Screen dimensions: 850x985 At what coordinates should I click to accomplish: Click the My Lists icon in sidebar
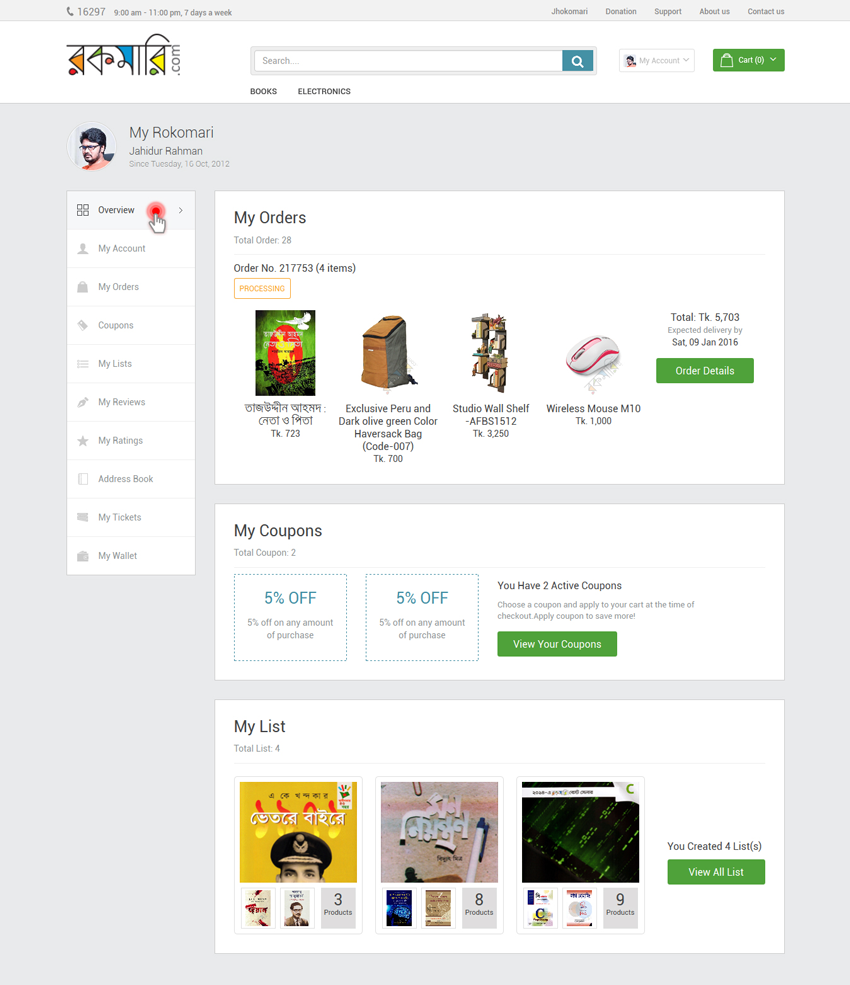(x=82, y=364)
